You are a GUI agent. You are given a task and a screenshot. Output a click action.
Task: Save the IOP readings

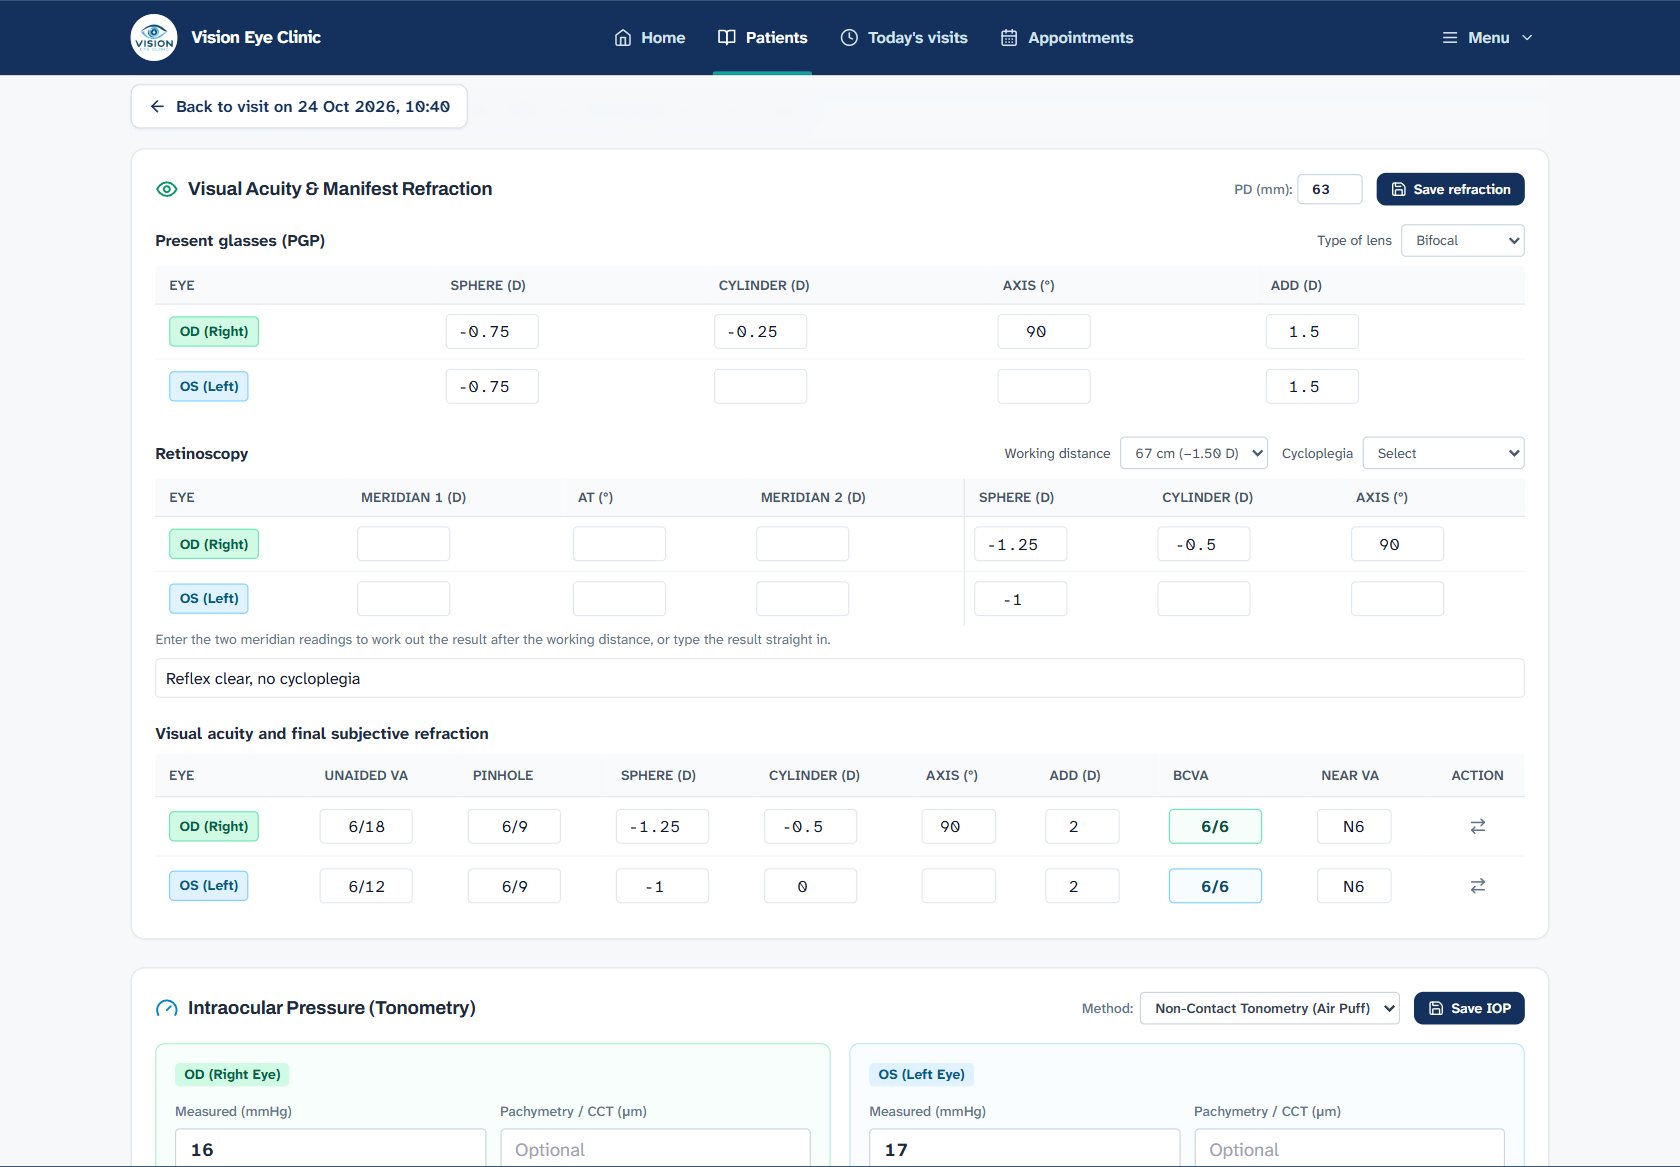(1469, 1008)
